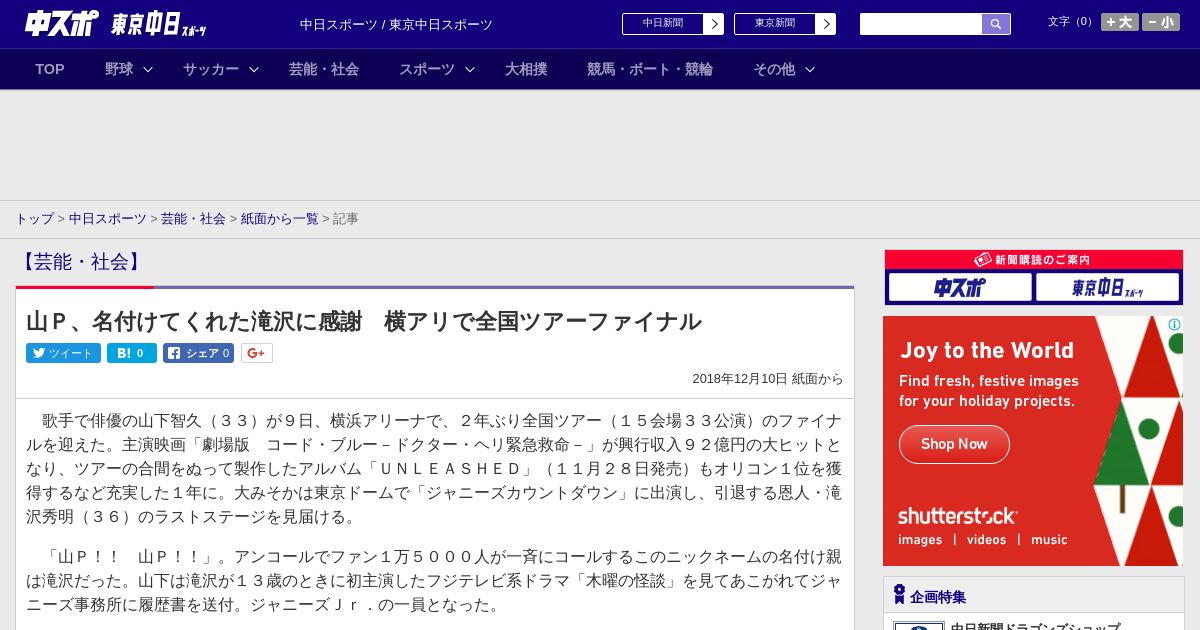Click the arrow beside 中日新聞
The height and width of the screenshot is (630, 1200).
(714, 24)
